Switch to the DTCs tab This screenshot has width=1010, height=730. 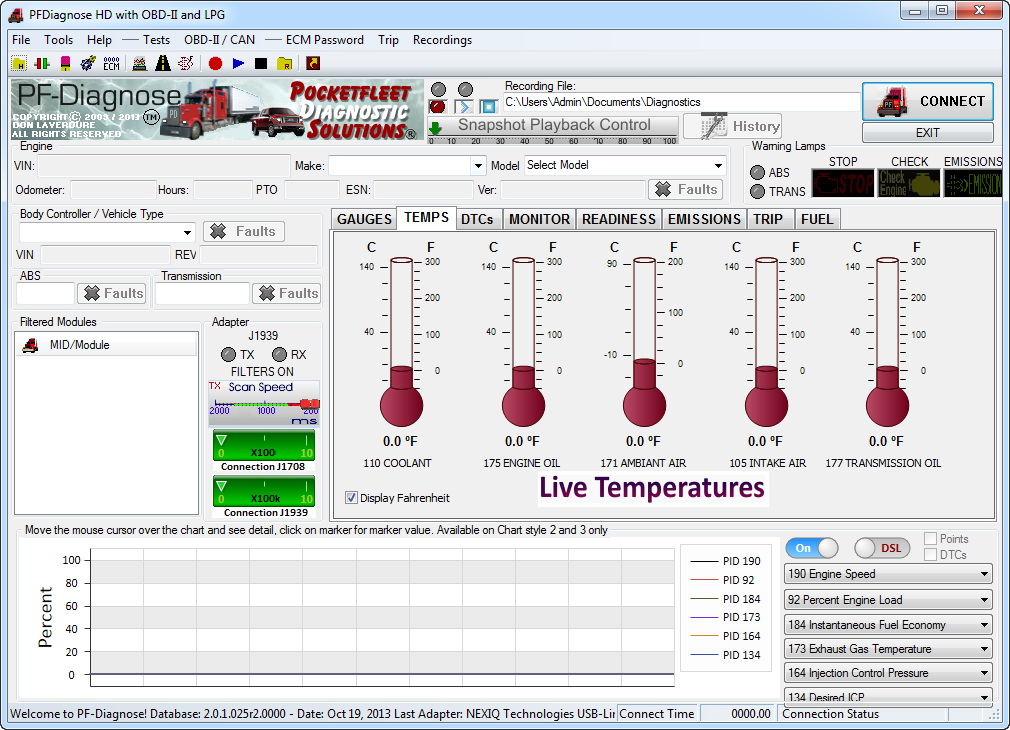(477, 219)
